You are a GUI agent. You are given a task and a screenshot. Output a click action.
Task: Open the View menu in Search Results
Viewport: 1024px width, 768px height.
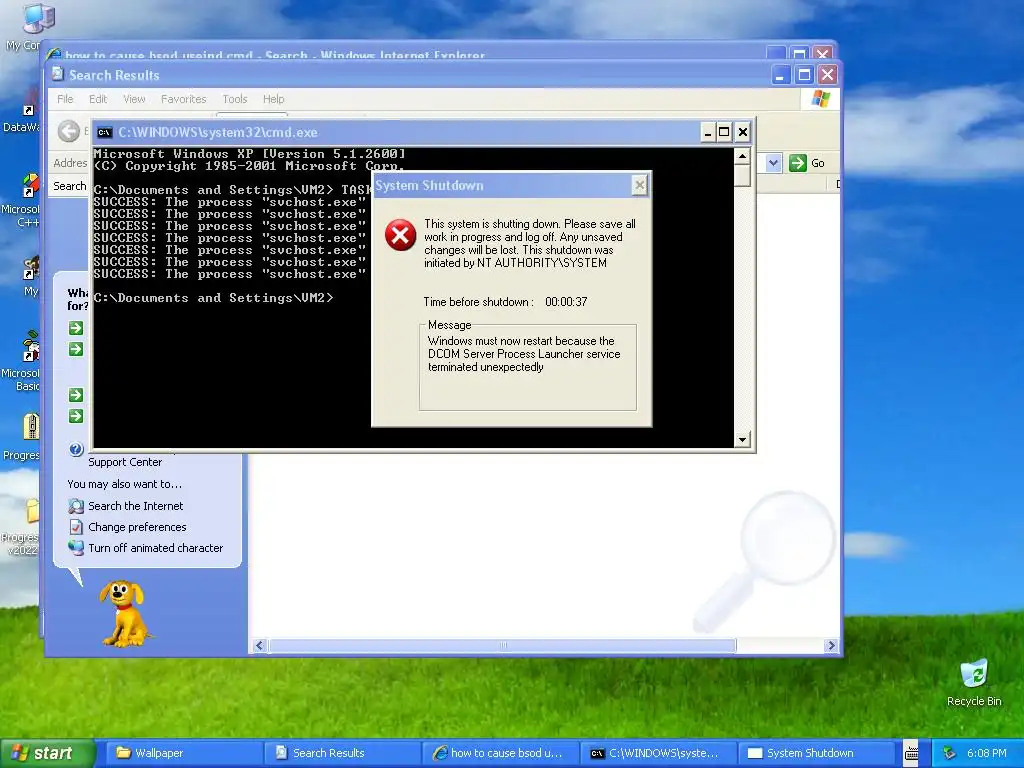(x=134, y=99)
